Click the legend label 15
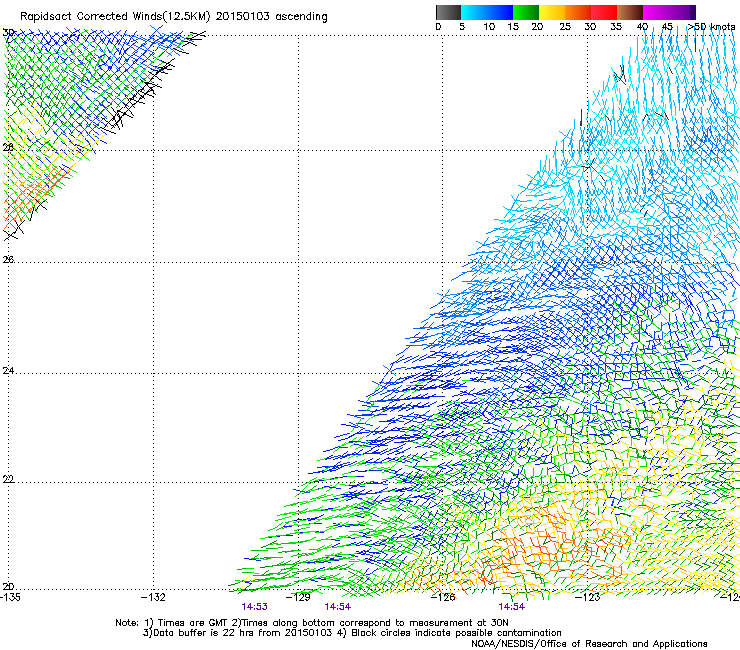 [x=513, y=27]
